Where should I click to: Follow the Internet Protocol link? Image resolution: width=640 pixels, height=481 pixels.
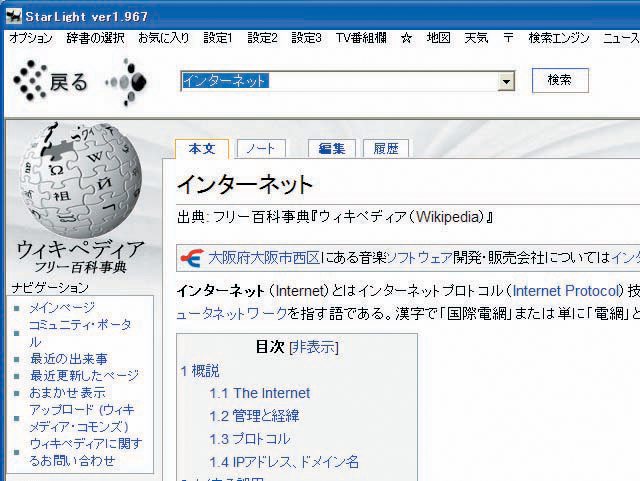click(567, 291)
